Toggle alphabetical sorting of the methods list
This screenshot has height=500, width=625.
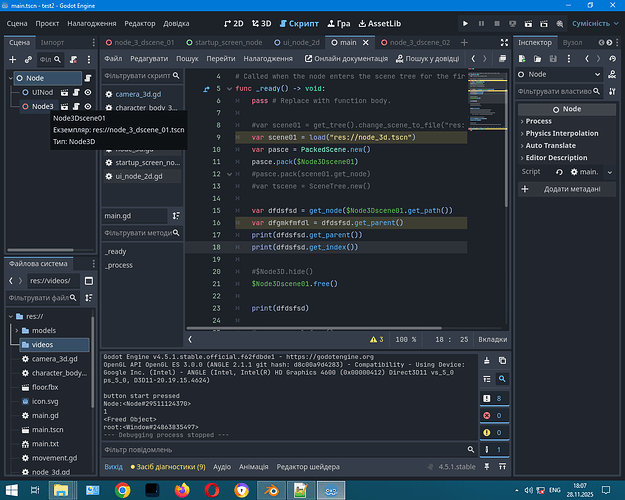[177, 215]
